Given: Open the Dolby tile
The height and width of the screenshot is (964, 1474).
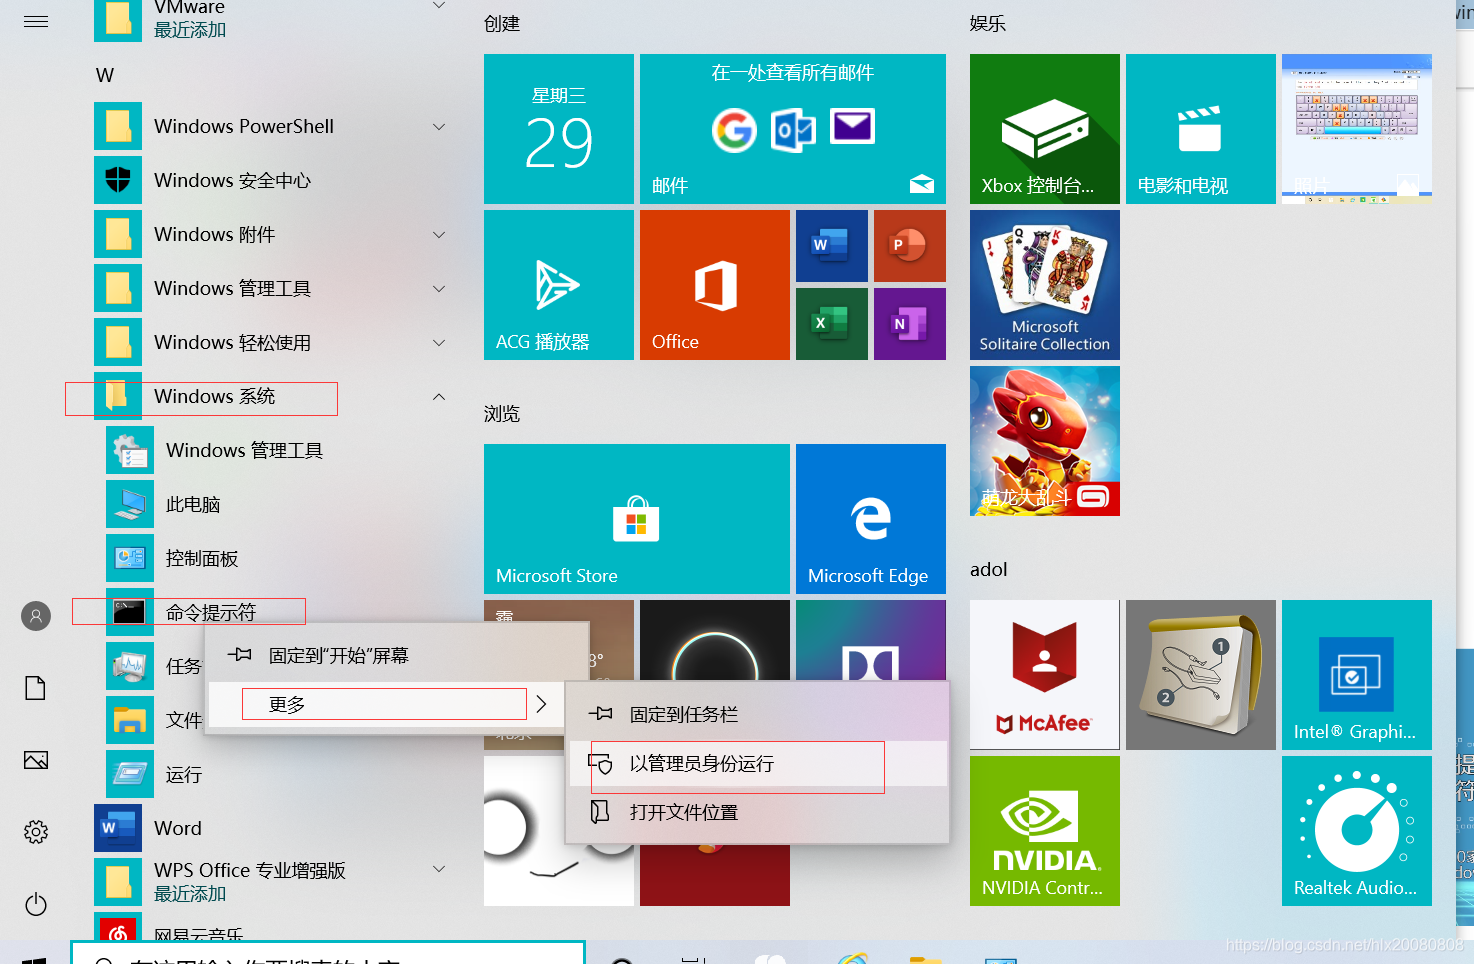Looking at the screenshot, I should pos(870,640).
